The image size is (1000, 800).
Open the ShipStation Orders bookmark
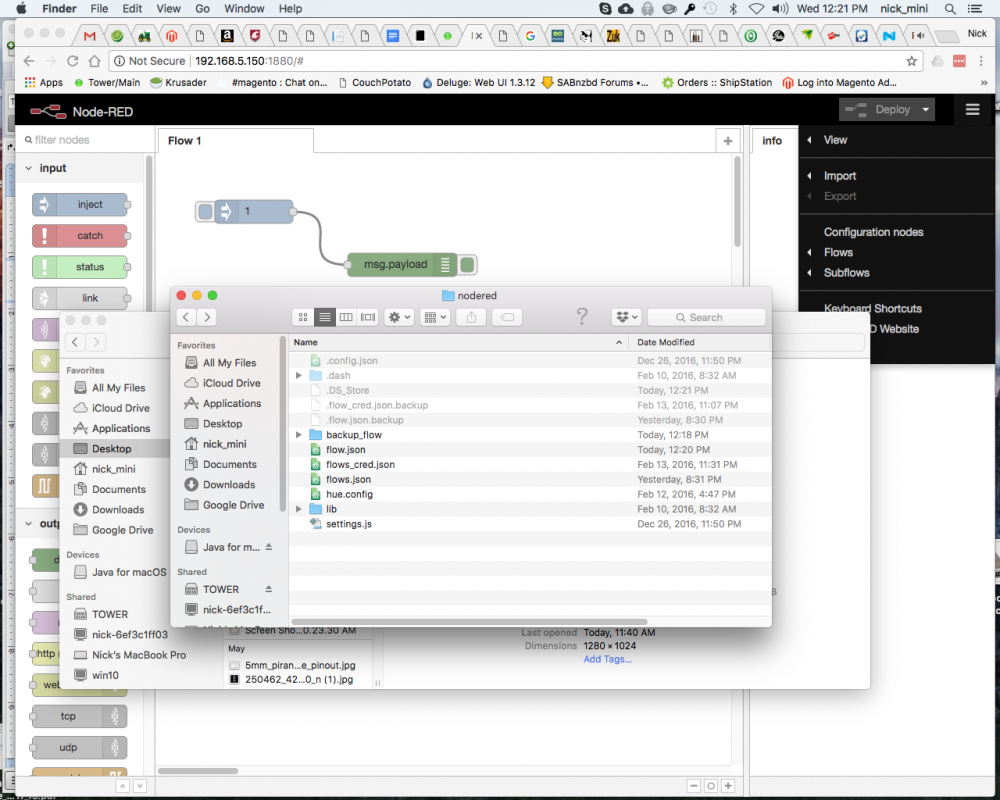coord(717,83)
